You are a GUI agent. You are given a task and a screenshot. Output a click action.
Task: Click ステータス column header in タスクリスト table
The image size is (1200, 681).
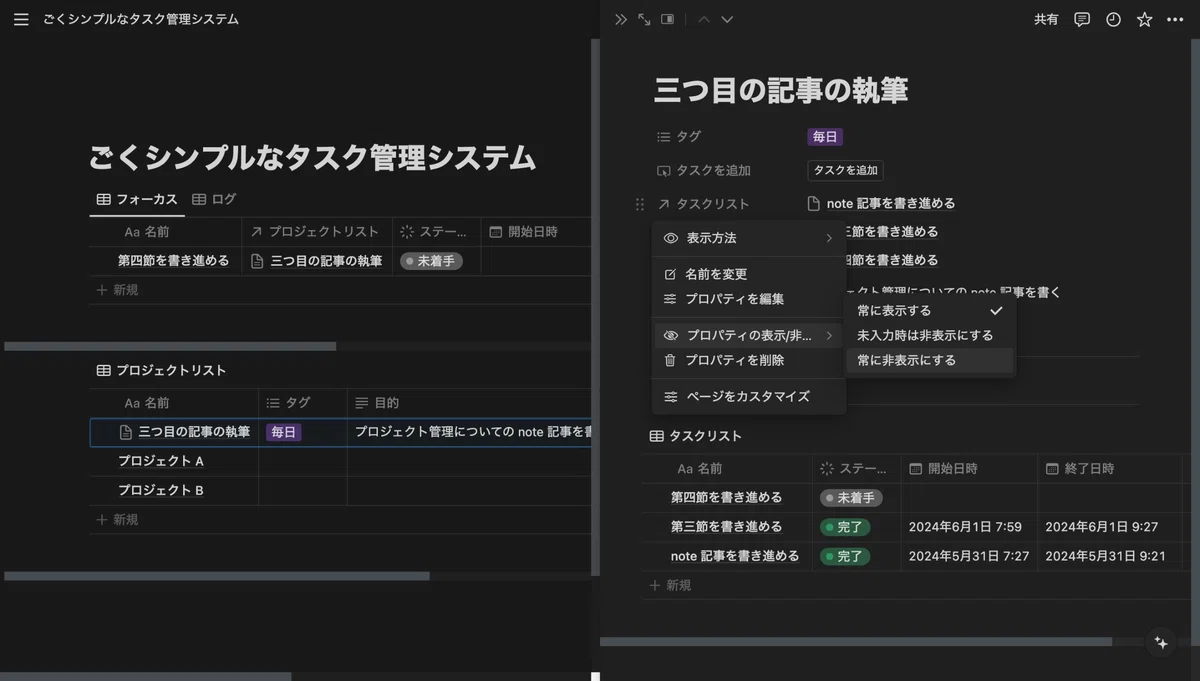856,469
